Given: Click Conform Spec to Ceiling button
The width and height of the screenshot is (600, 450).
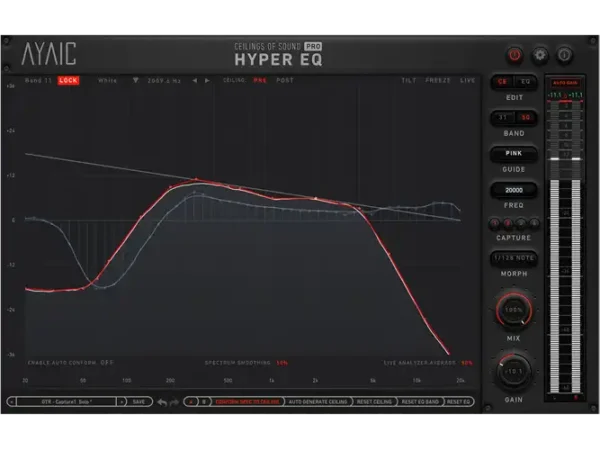Looking at the screenshot, I should [248, 402].
